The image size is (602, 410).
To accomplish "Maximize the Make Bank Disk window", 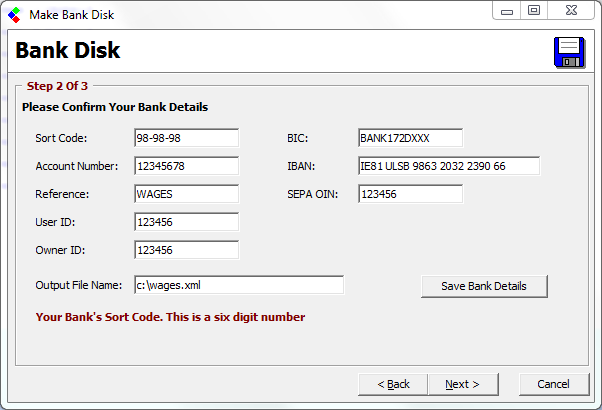I will 534,10.
